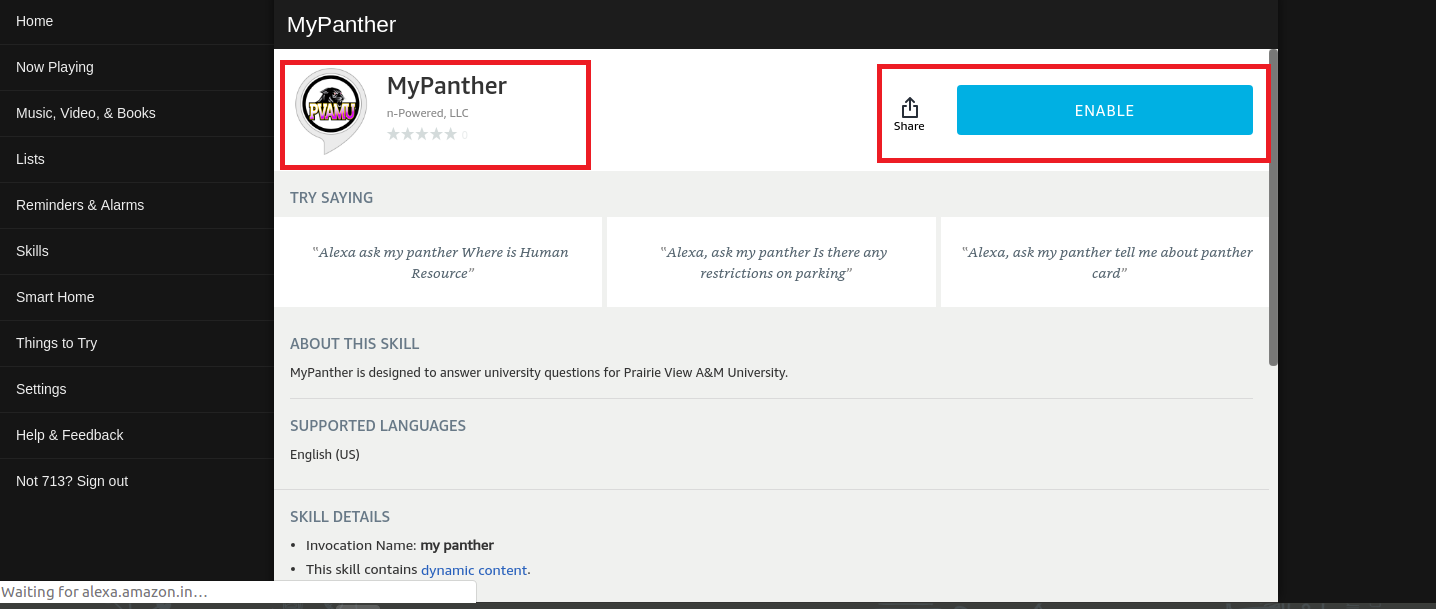Select Lists in the sidebar
1436x609 pixels.
[136, 159]
